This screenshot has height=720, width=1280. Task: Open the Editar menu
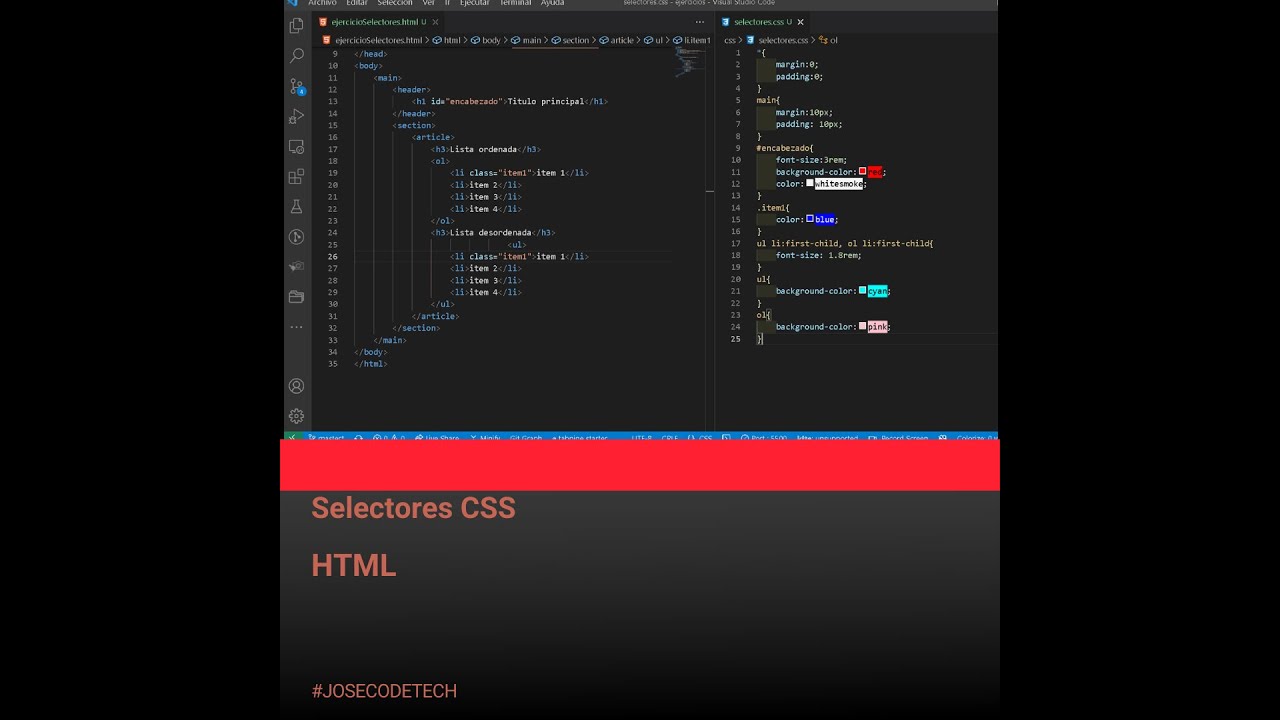pyautogui.click(x=357, y=3)
